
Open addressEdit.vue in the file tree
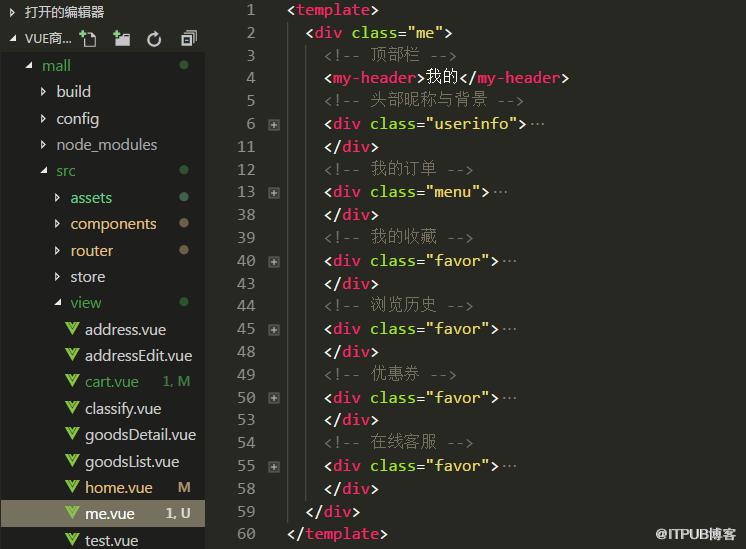(138, 356)
